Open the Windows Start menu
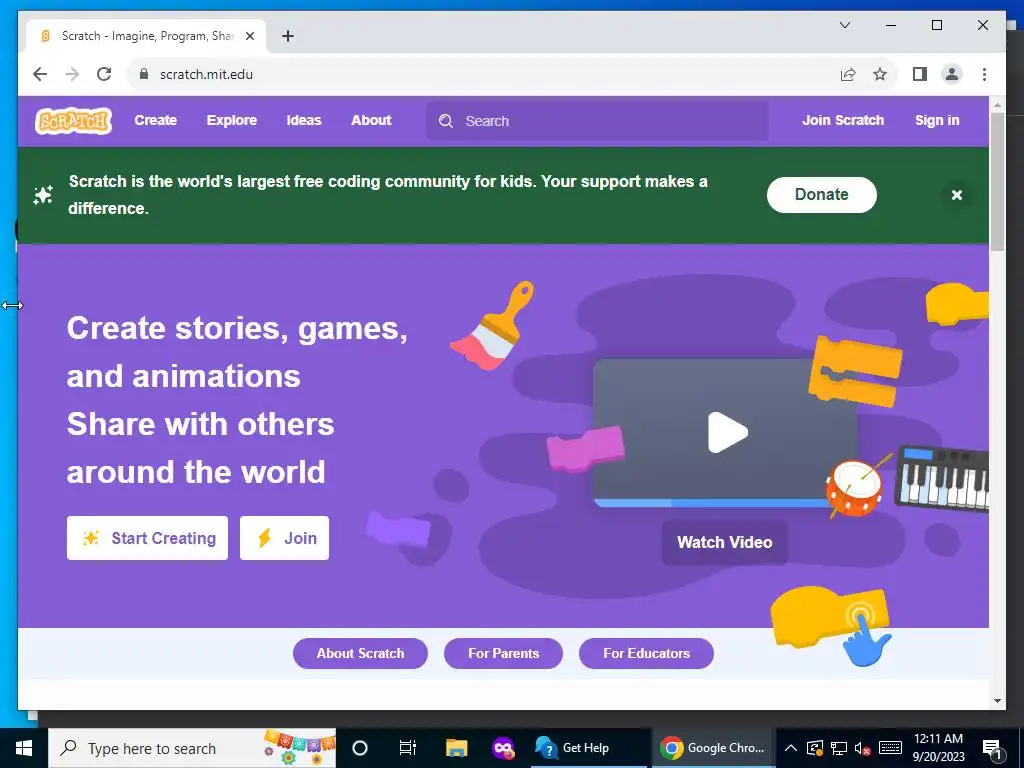 pyautogui.click(x=24, y=748)
